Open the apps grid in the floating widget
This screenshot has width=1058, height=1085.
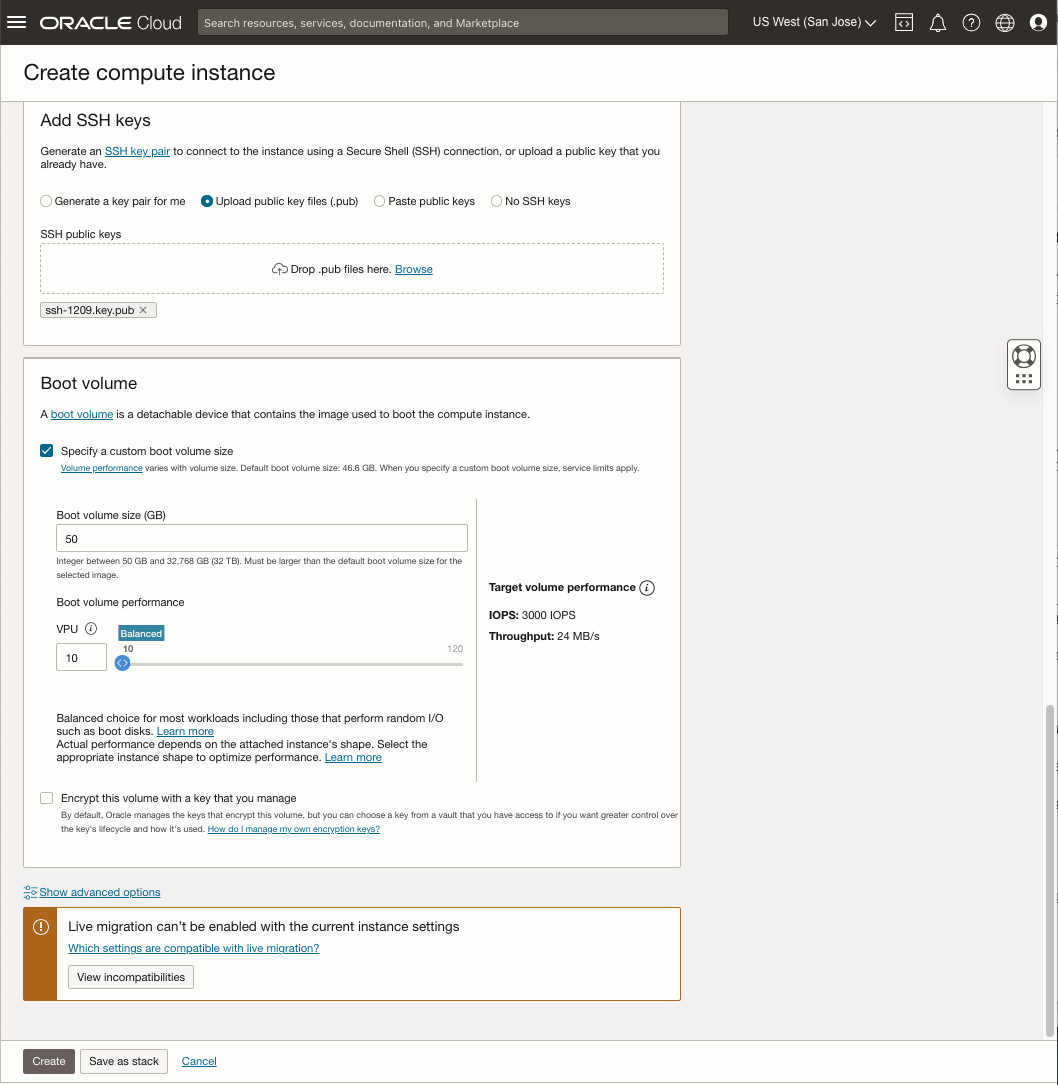[x=1023, y=378]
